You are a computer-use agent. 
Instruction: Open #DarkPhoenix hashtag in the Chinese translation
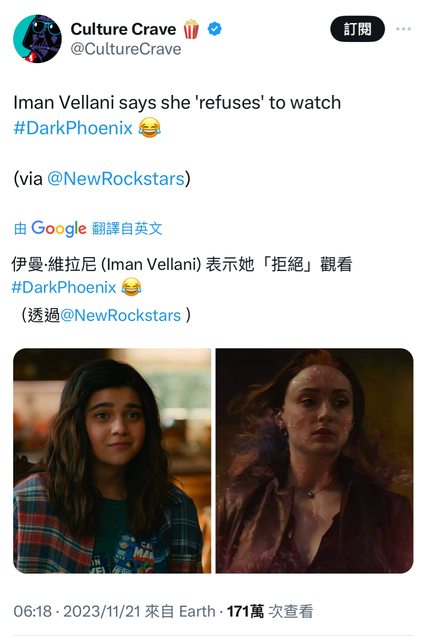pos(64,287)
